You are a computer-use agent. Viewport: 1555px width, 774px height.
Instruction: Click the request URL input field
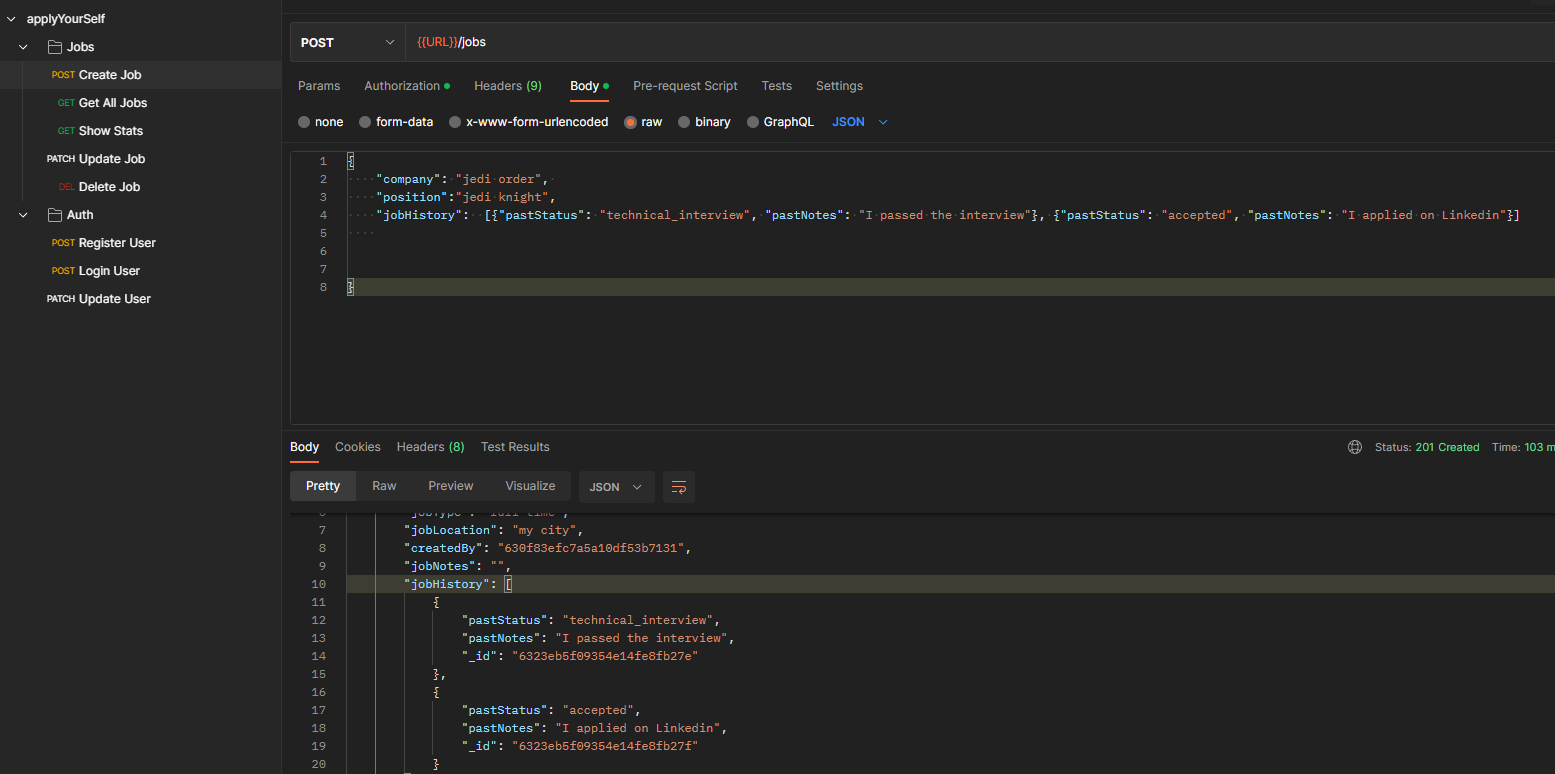[980, 42]
